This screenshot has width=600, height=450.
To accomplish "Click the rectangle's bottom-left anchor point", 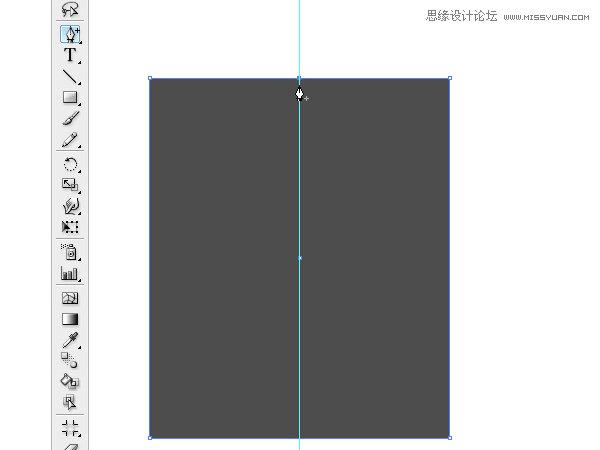I will (150, 438).
